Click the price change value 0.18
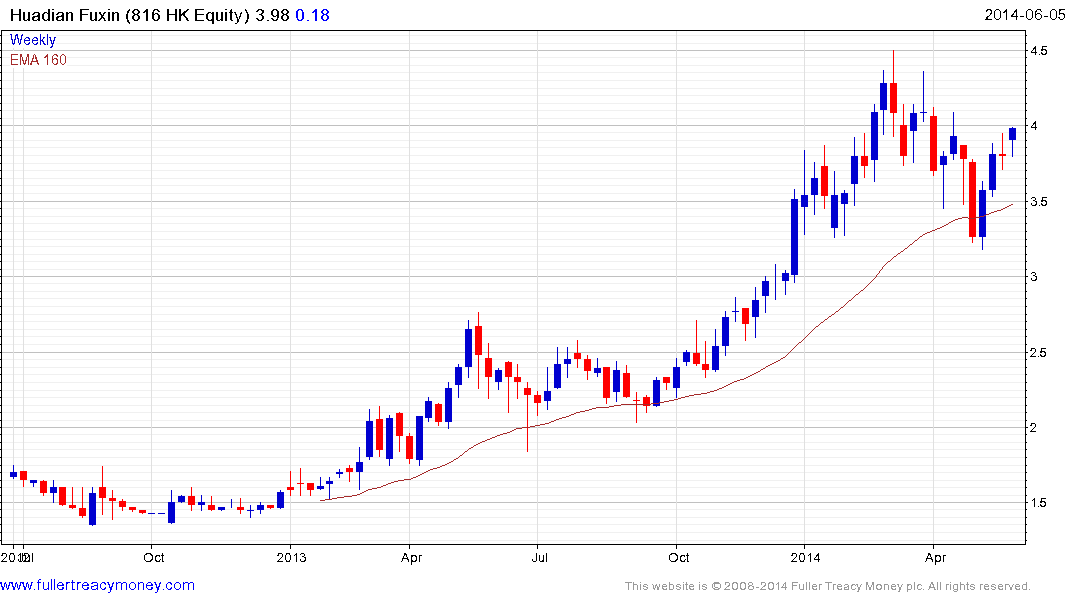1075x600 pixels. pos(312,15)
